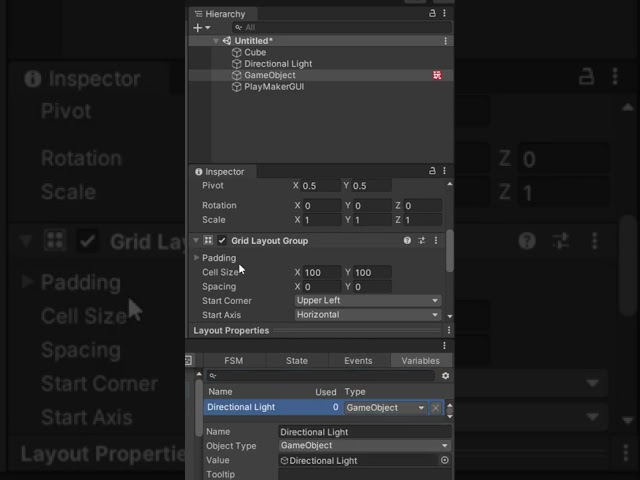Click the Inspector vertical scrollbar thumb

[449, 251]
